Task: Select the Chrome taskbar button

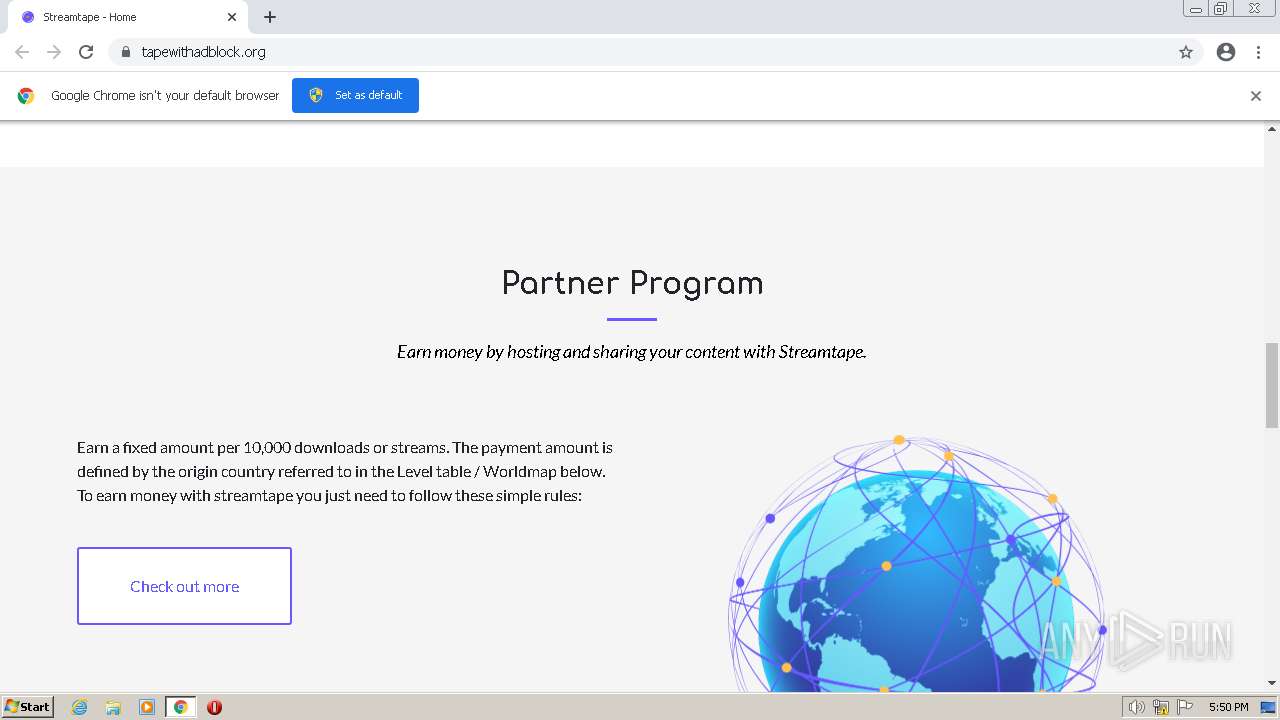Action: 180,707
